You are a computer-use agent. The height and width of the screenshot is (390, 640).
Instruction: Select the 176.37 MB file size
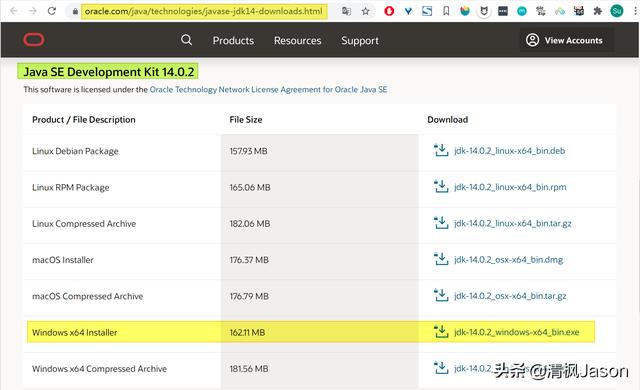click(x=249, y=260)
